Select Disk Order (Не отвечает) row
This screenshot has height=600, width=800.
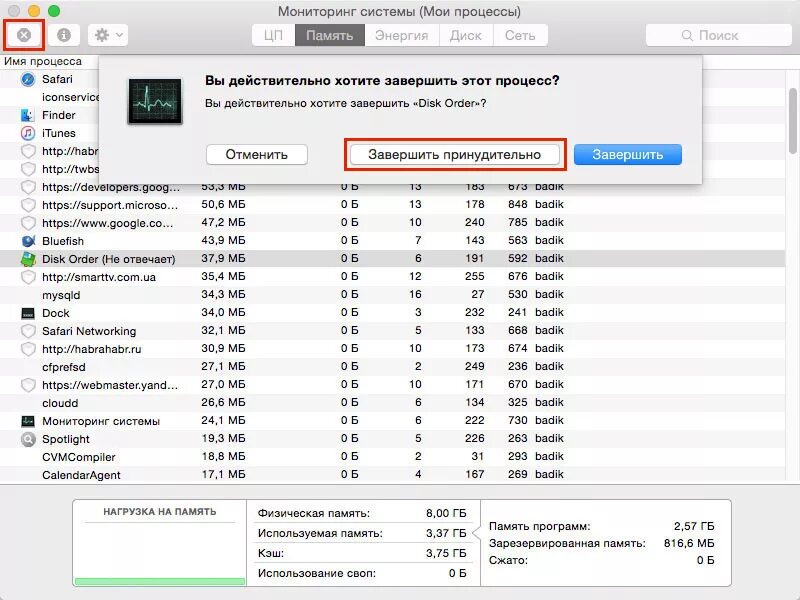[x=392, y=259]
